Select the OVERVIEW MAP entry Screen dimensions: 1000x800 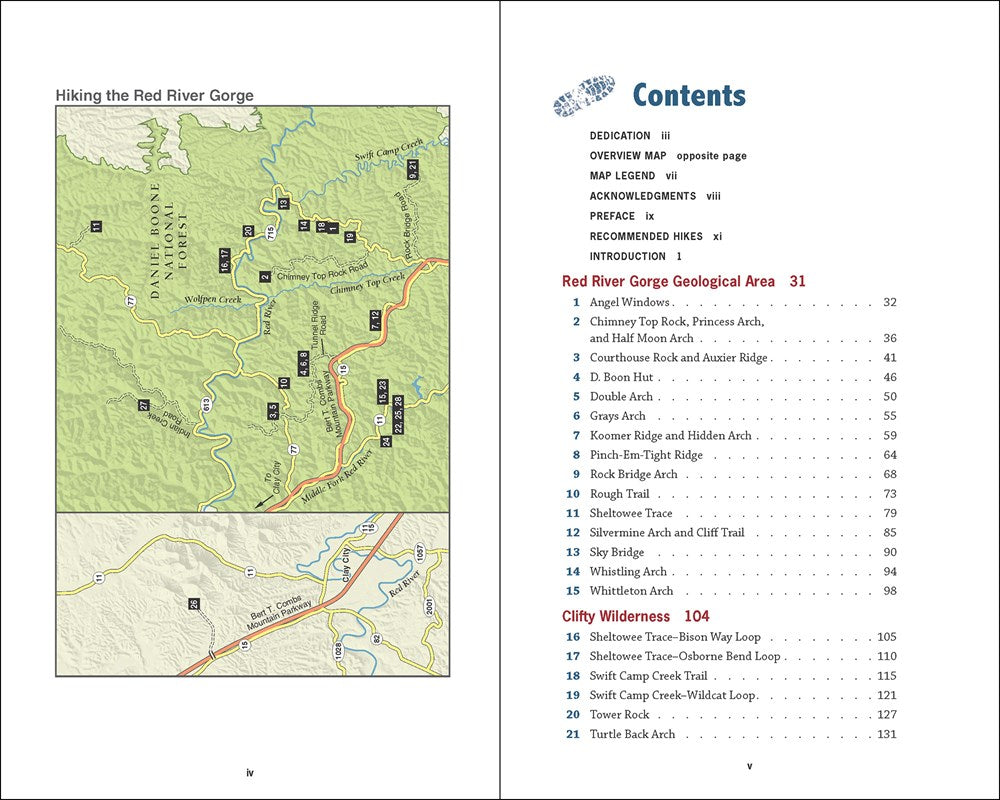[668, 156]
